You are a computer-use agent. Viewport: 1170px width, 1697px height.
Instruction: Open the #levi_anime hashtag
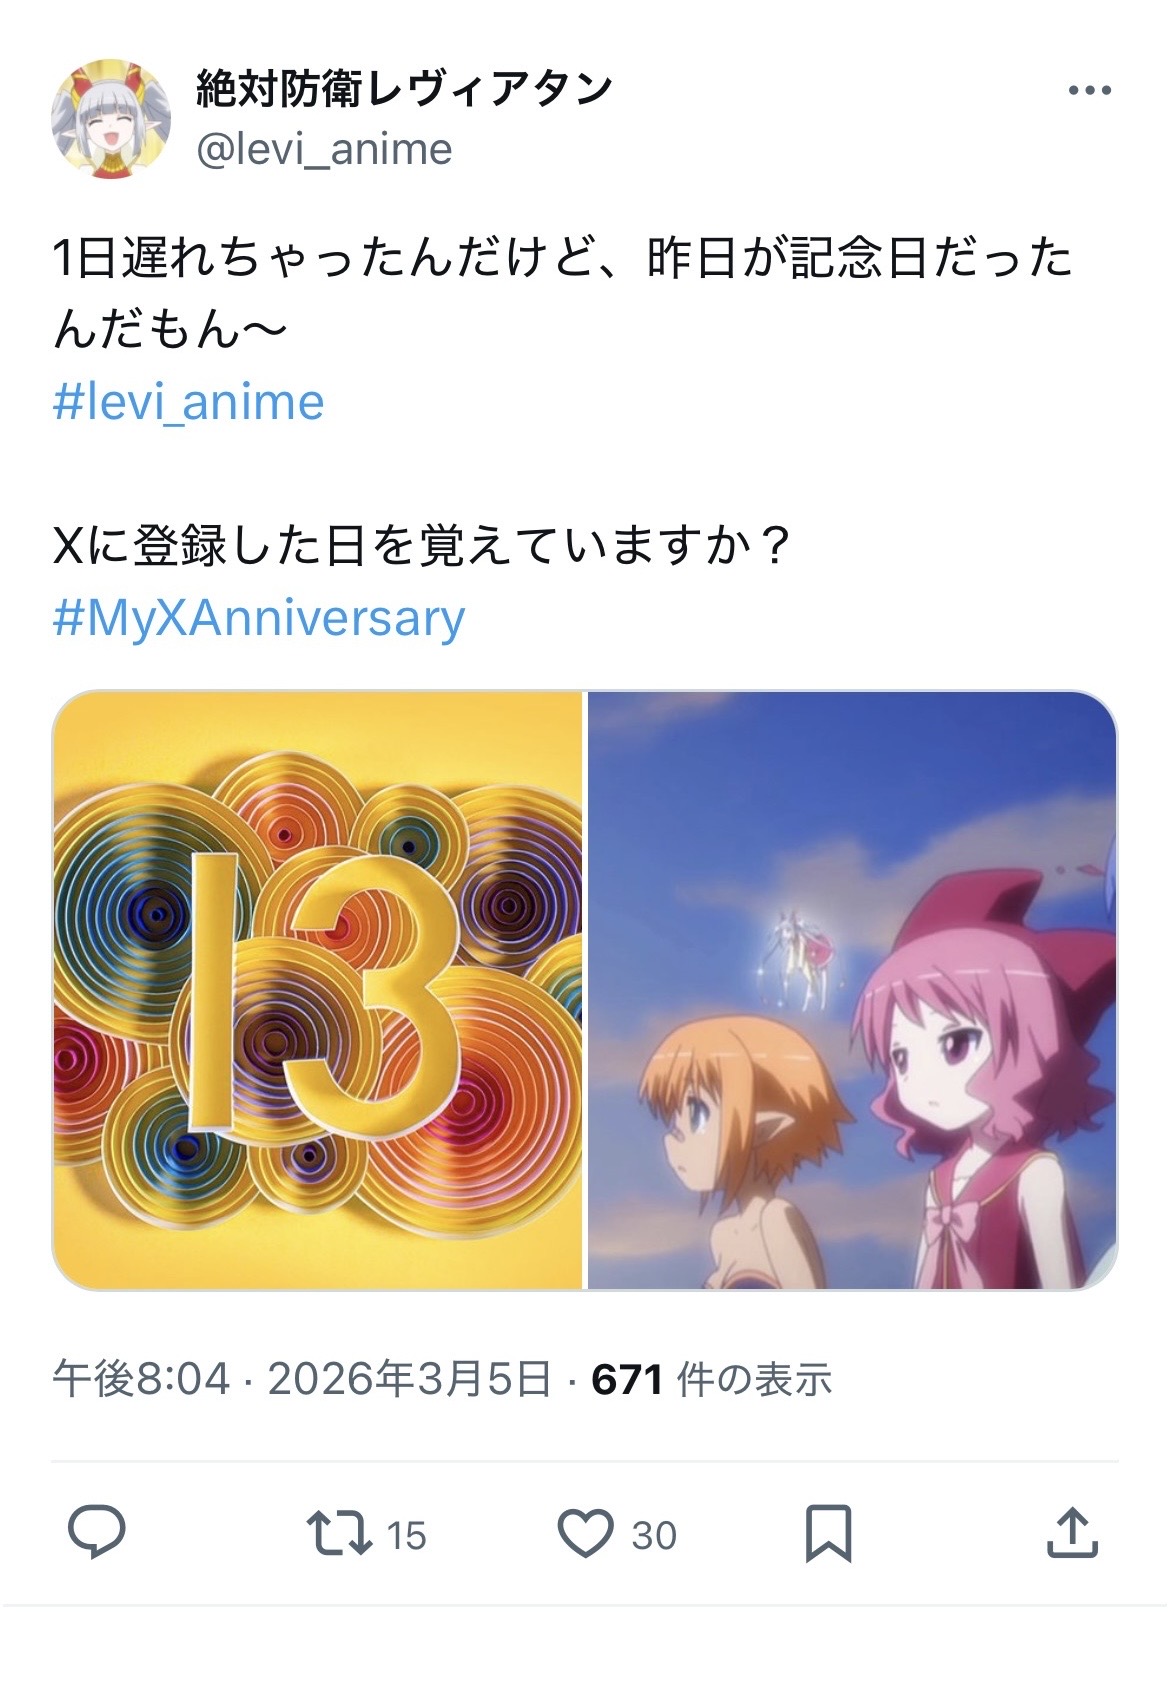[188, 402]
